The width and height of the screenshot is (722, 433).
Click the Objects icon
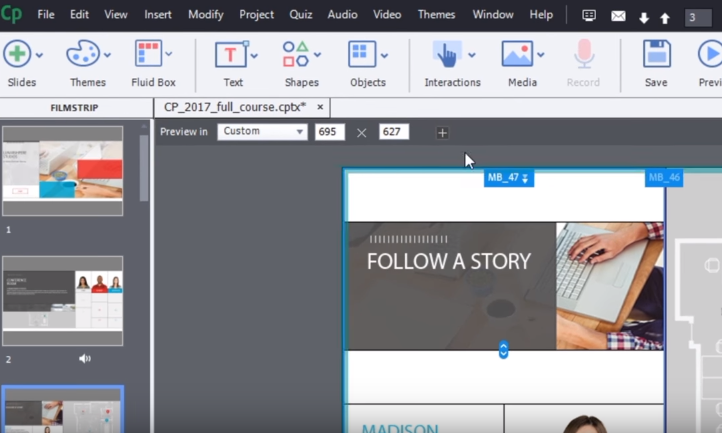pyautogui.click(x=362, y=54)
